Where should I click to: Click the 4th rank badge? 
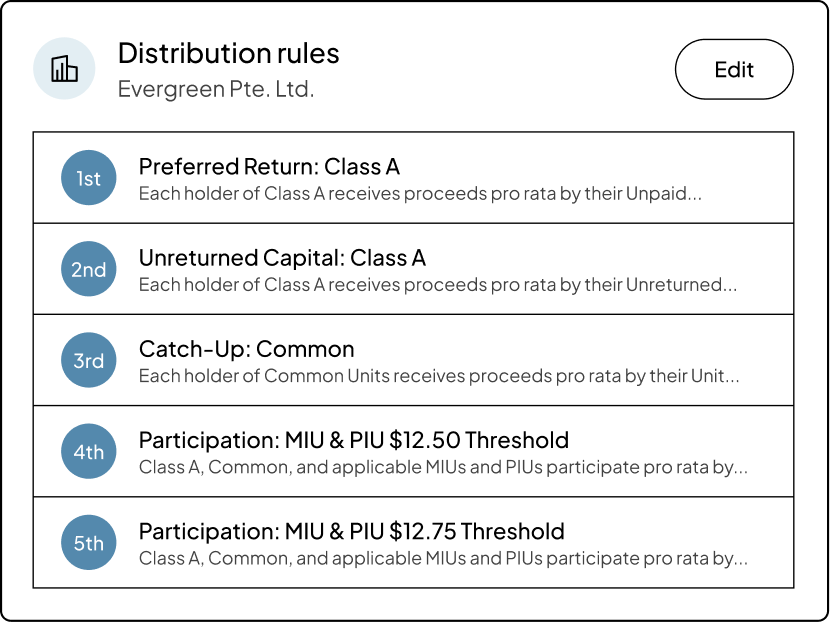pos(89,452)
